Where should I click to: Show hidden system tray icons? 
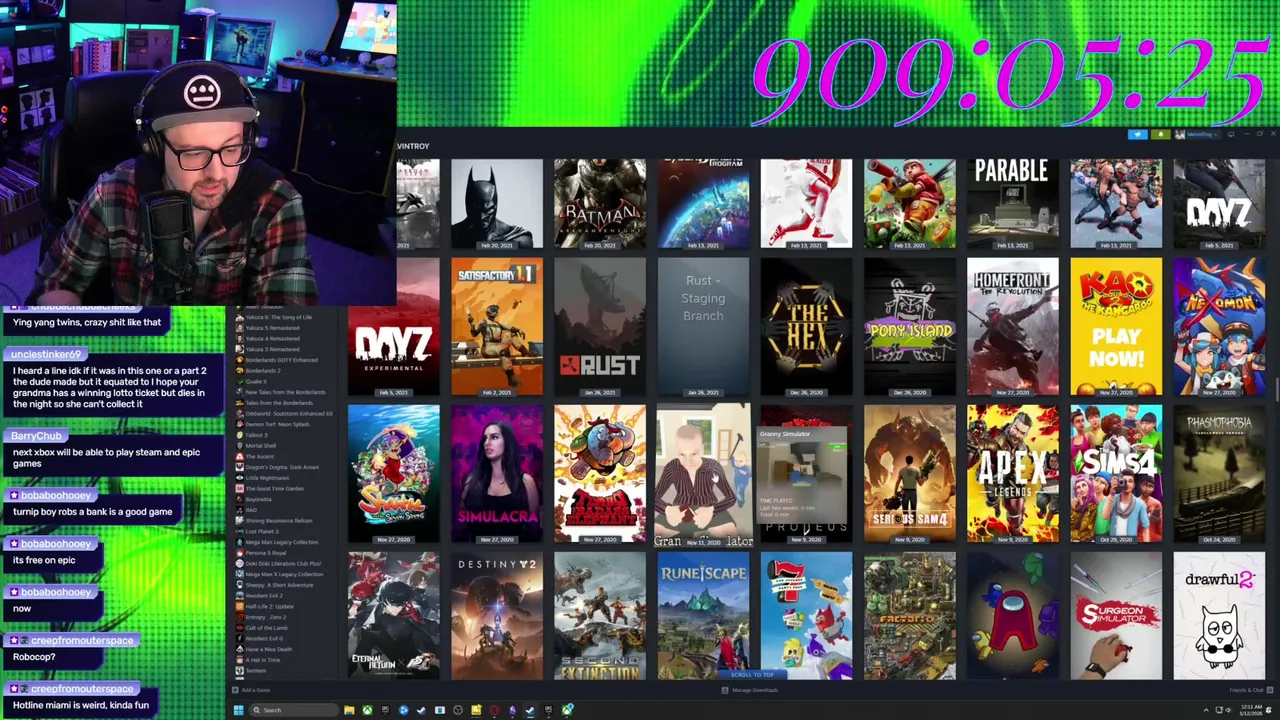(1205, 710)
